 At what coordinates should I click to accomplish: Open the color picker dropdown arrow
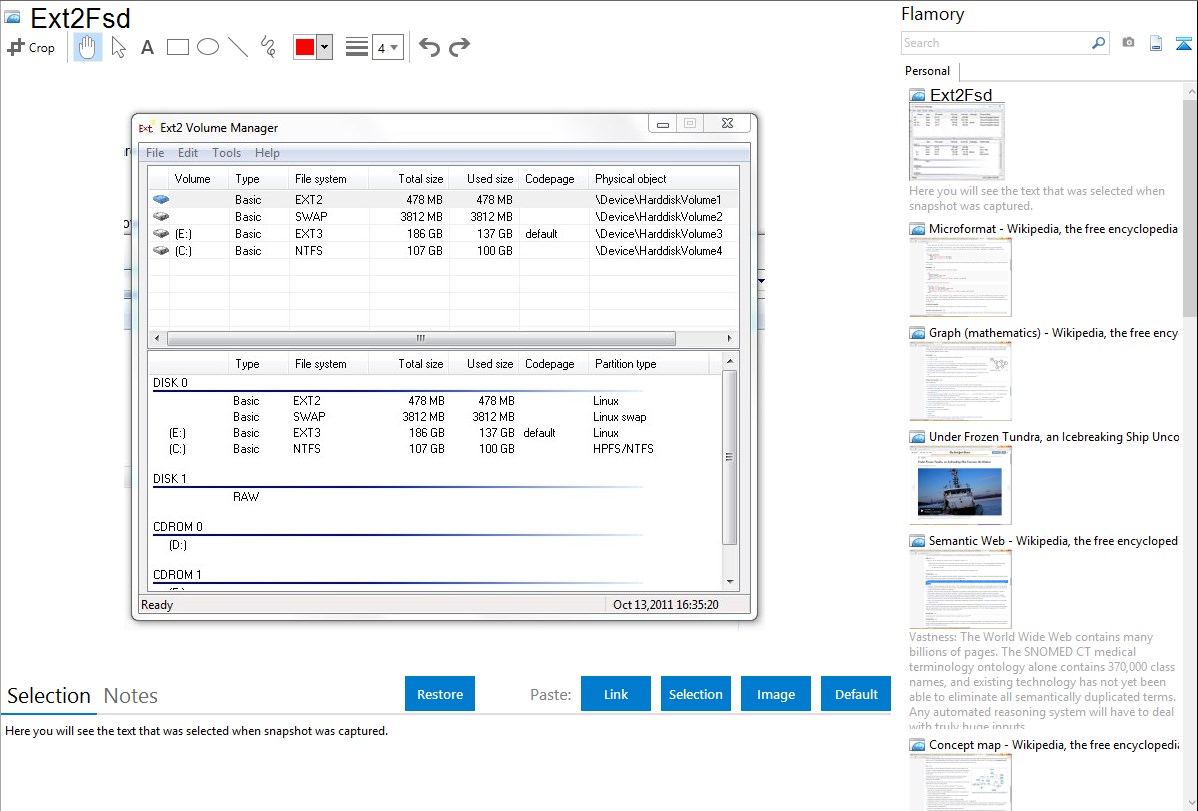pos(324,47)
